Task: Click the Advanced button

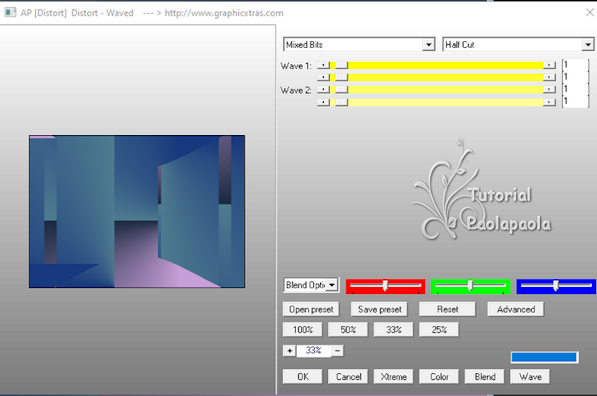Action: click(x=516, y=310)
